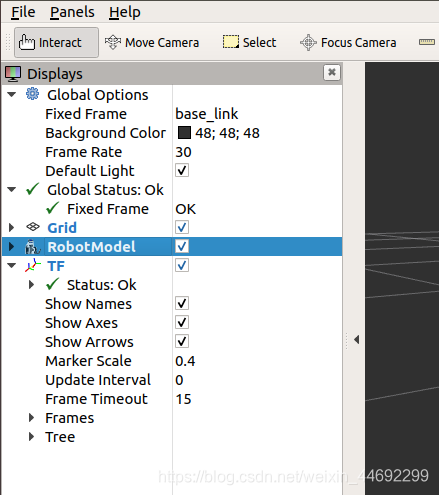
Task: Disable the Grid display checkbox
Action: 182,228
